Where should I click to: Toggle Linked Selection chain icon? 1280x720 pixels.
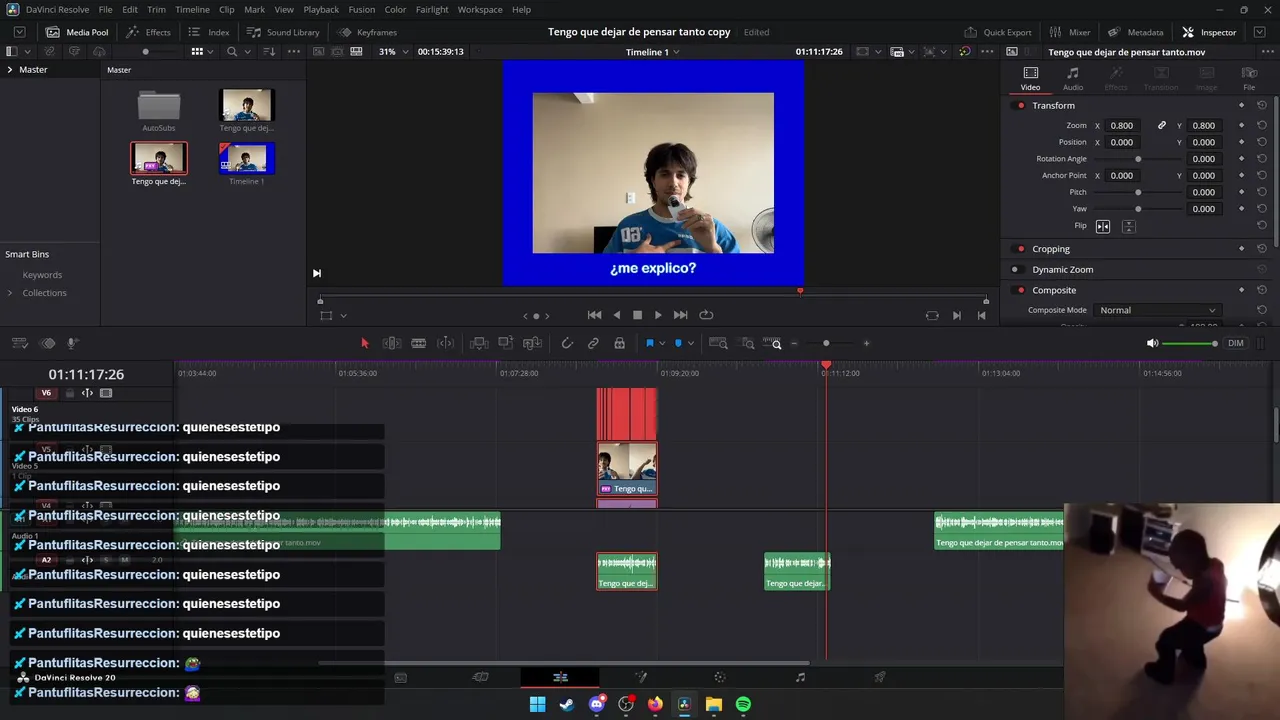point(593,343)
